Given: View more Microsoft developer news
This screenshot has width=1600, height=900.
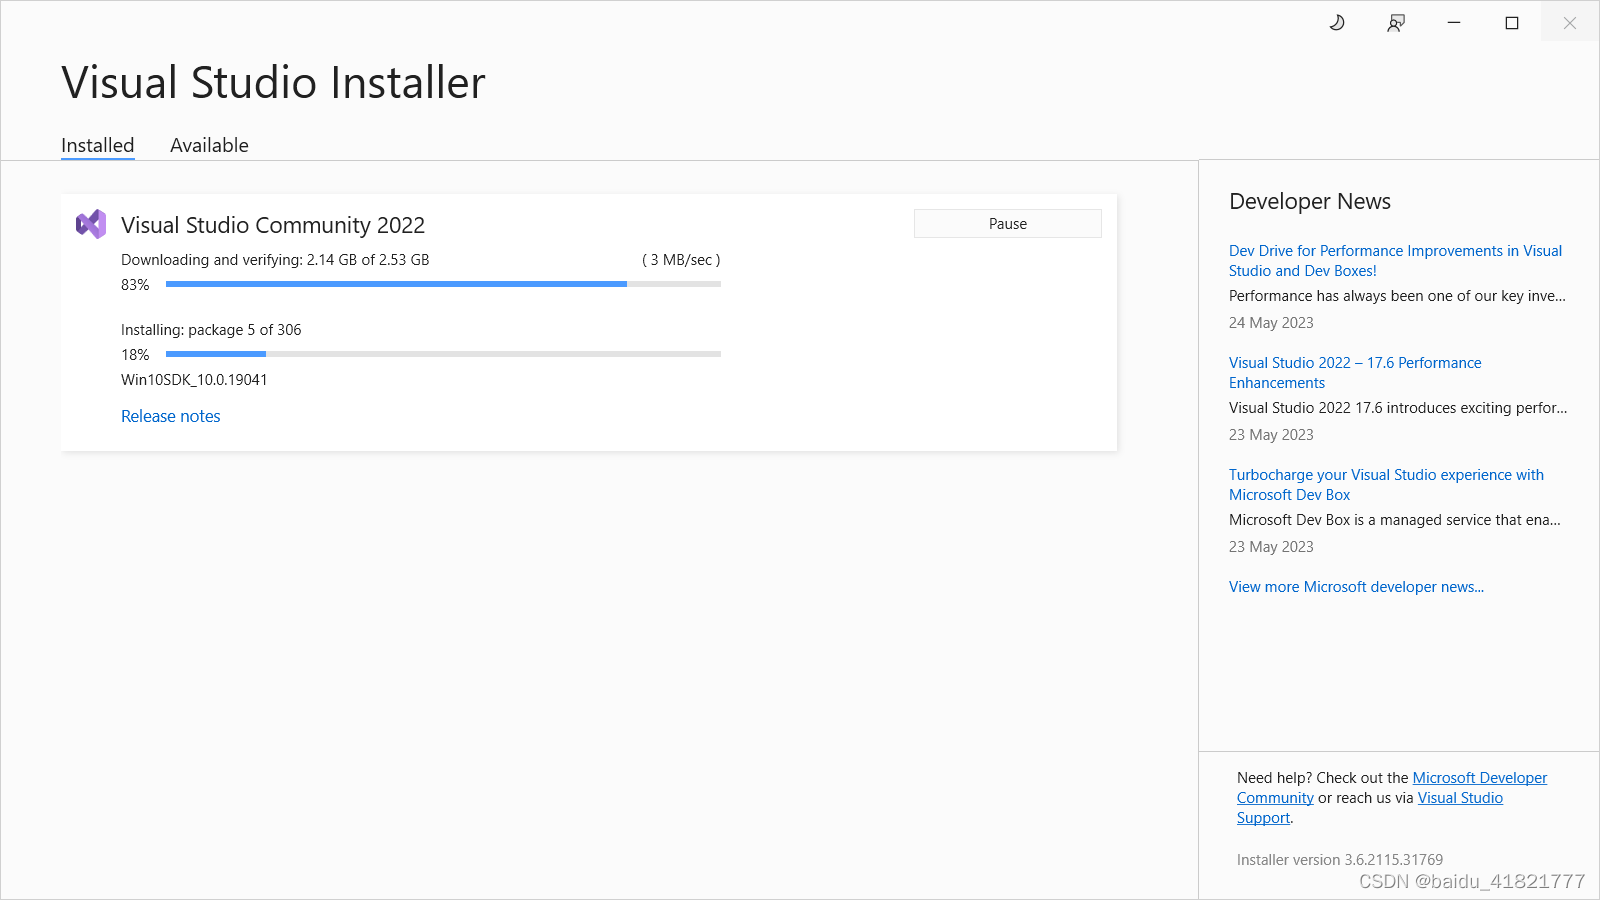Looking at the screenshot, I should (x=1356, y=587).
